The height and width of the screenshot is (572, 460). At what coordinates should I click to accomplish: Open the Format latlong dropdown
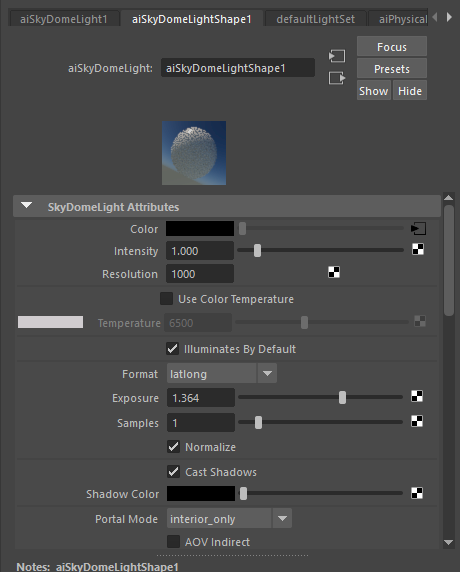[x=222, y=374]
